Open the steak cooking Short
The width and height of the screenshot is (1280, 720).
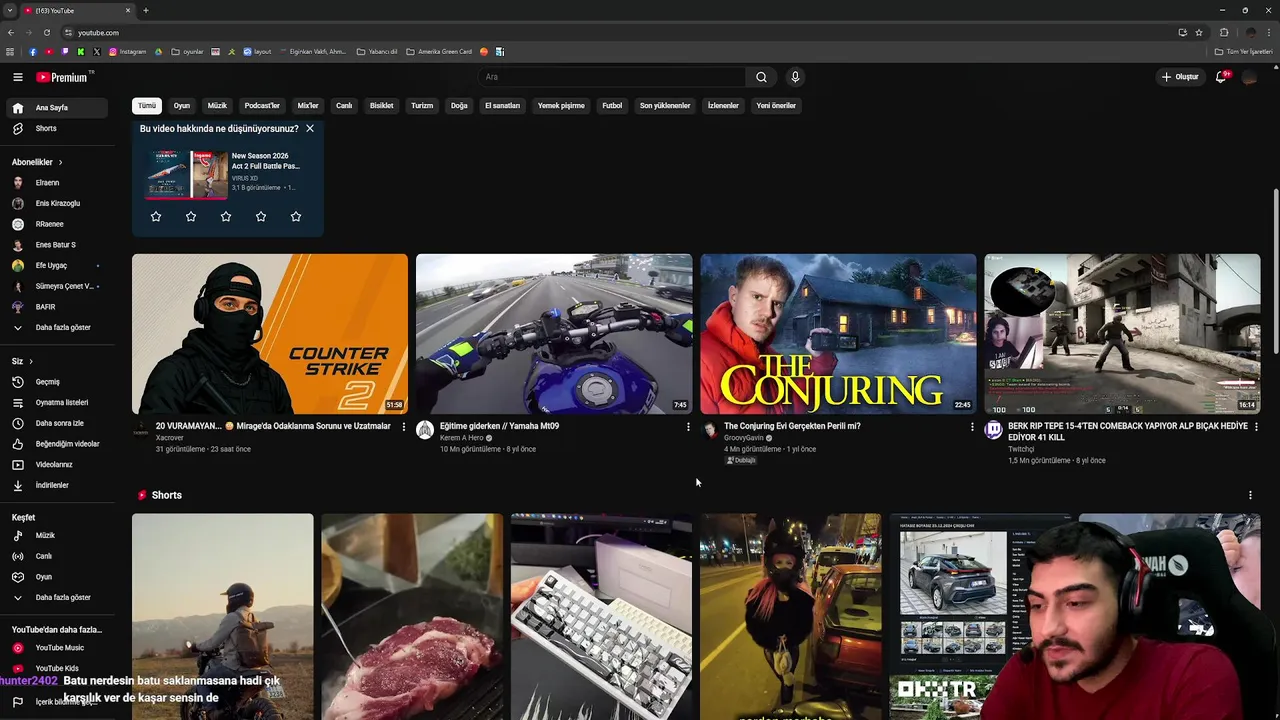(412, 616)
